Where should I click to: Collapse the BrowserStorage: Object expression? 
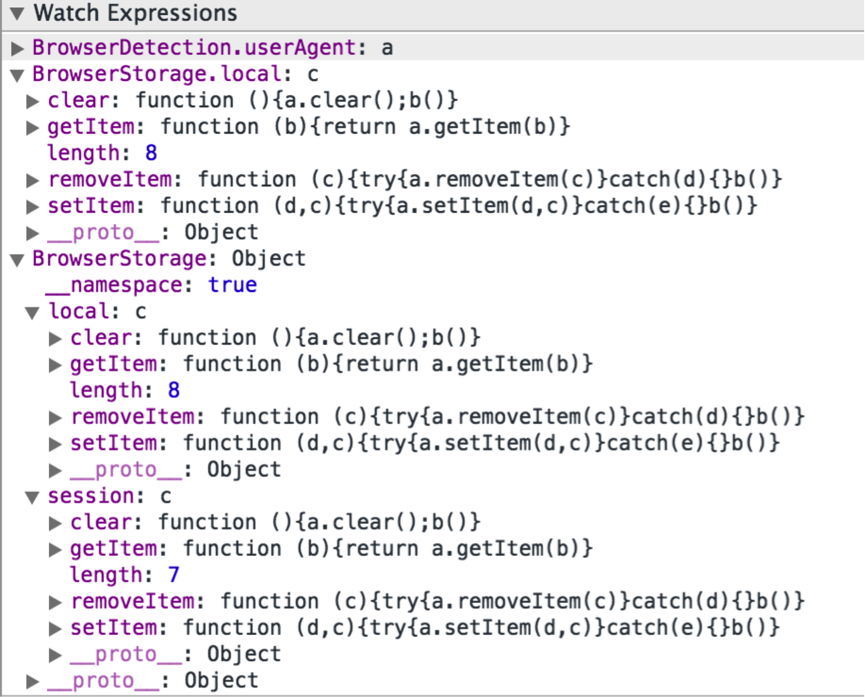coord(17,259)
